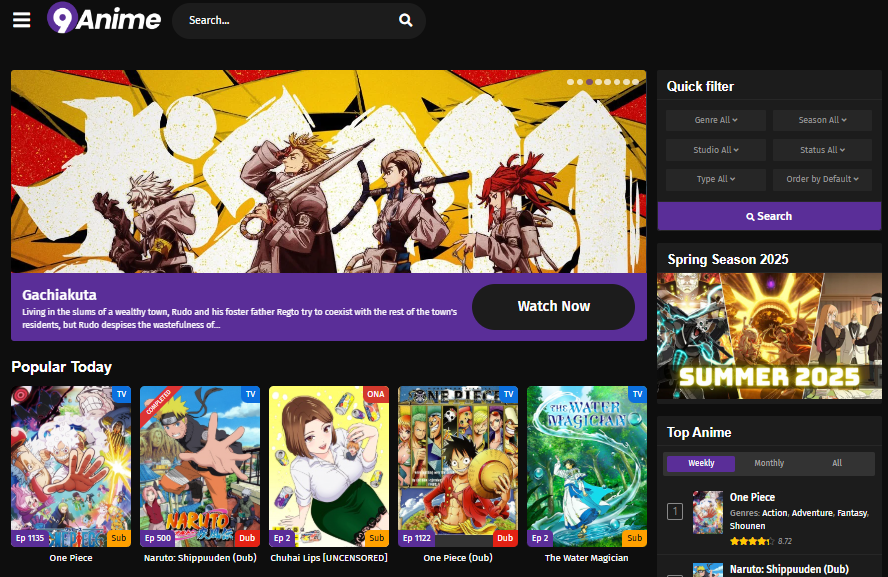Click The Water Magician title link
Image resolution: width=888 pixels, height=577 pixels.
point(587,558)
